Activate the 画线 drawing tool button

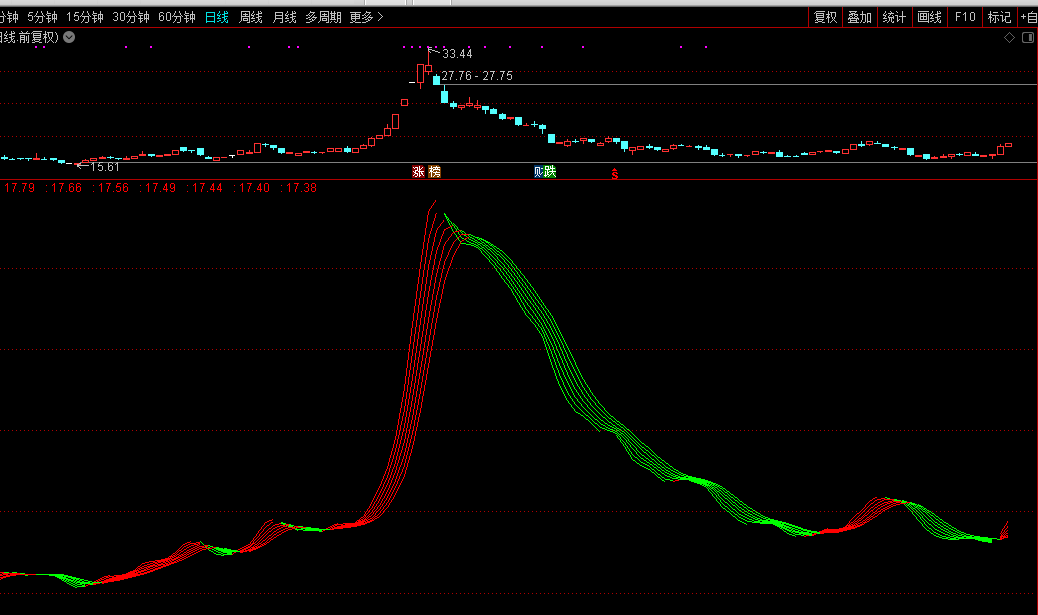coord(929,17)
